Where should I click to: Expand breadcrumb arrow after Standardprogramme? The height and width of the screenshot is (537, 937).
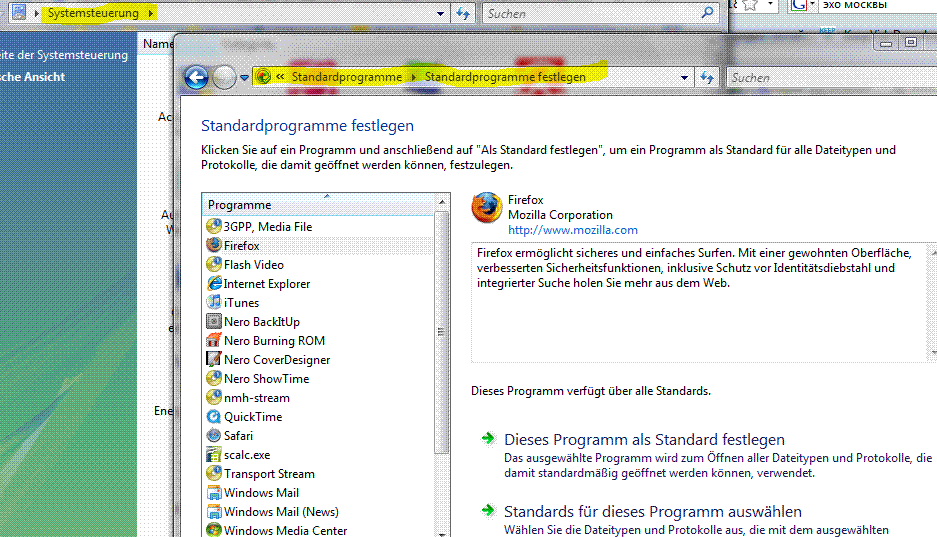pos(414,77)
